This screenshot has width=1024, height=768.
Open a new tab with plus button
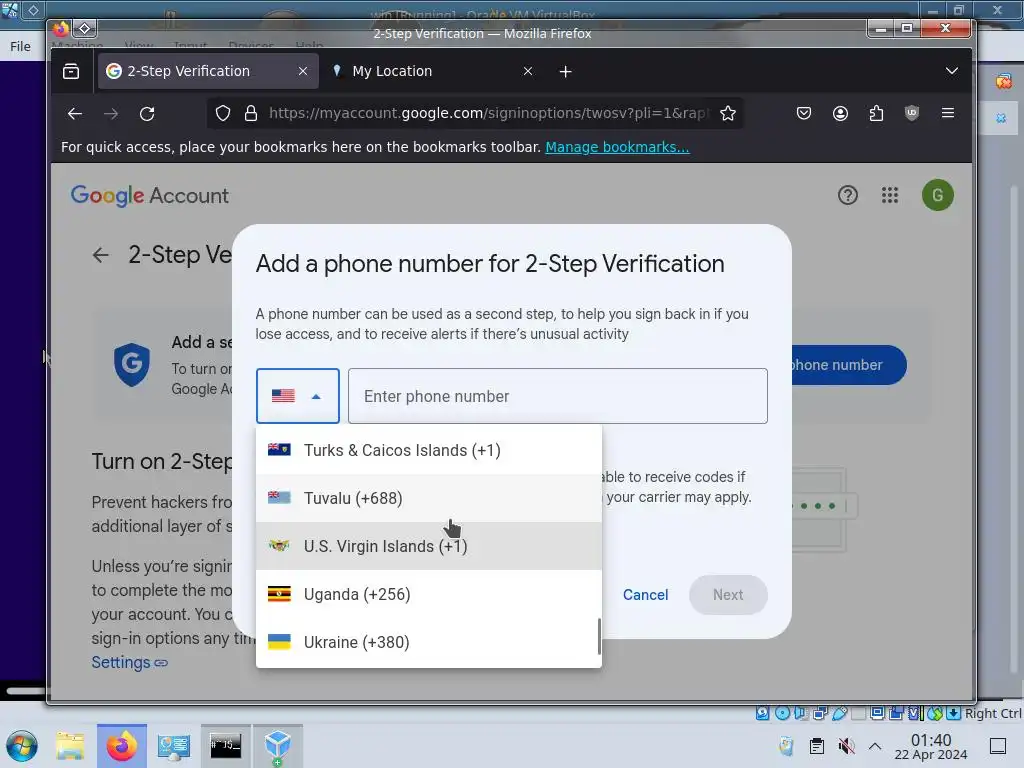point(566,71)
